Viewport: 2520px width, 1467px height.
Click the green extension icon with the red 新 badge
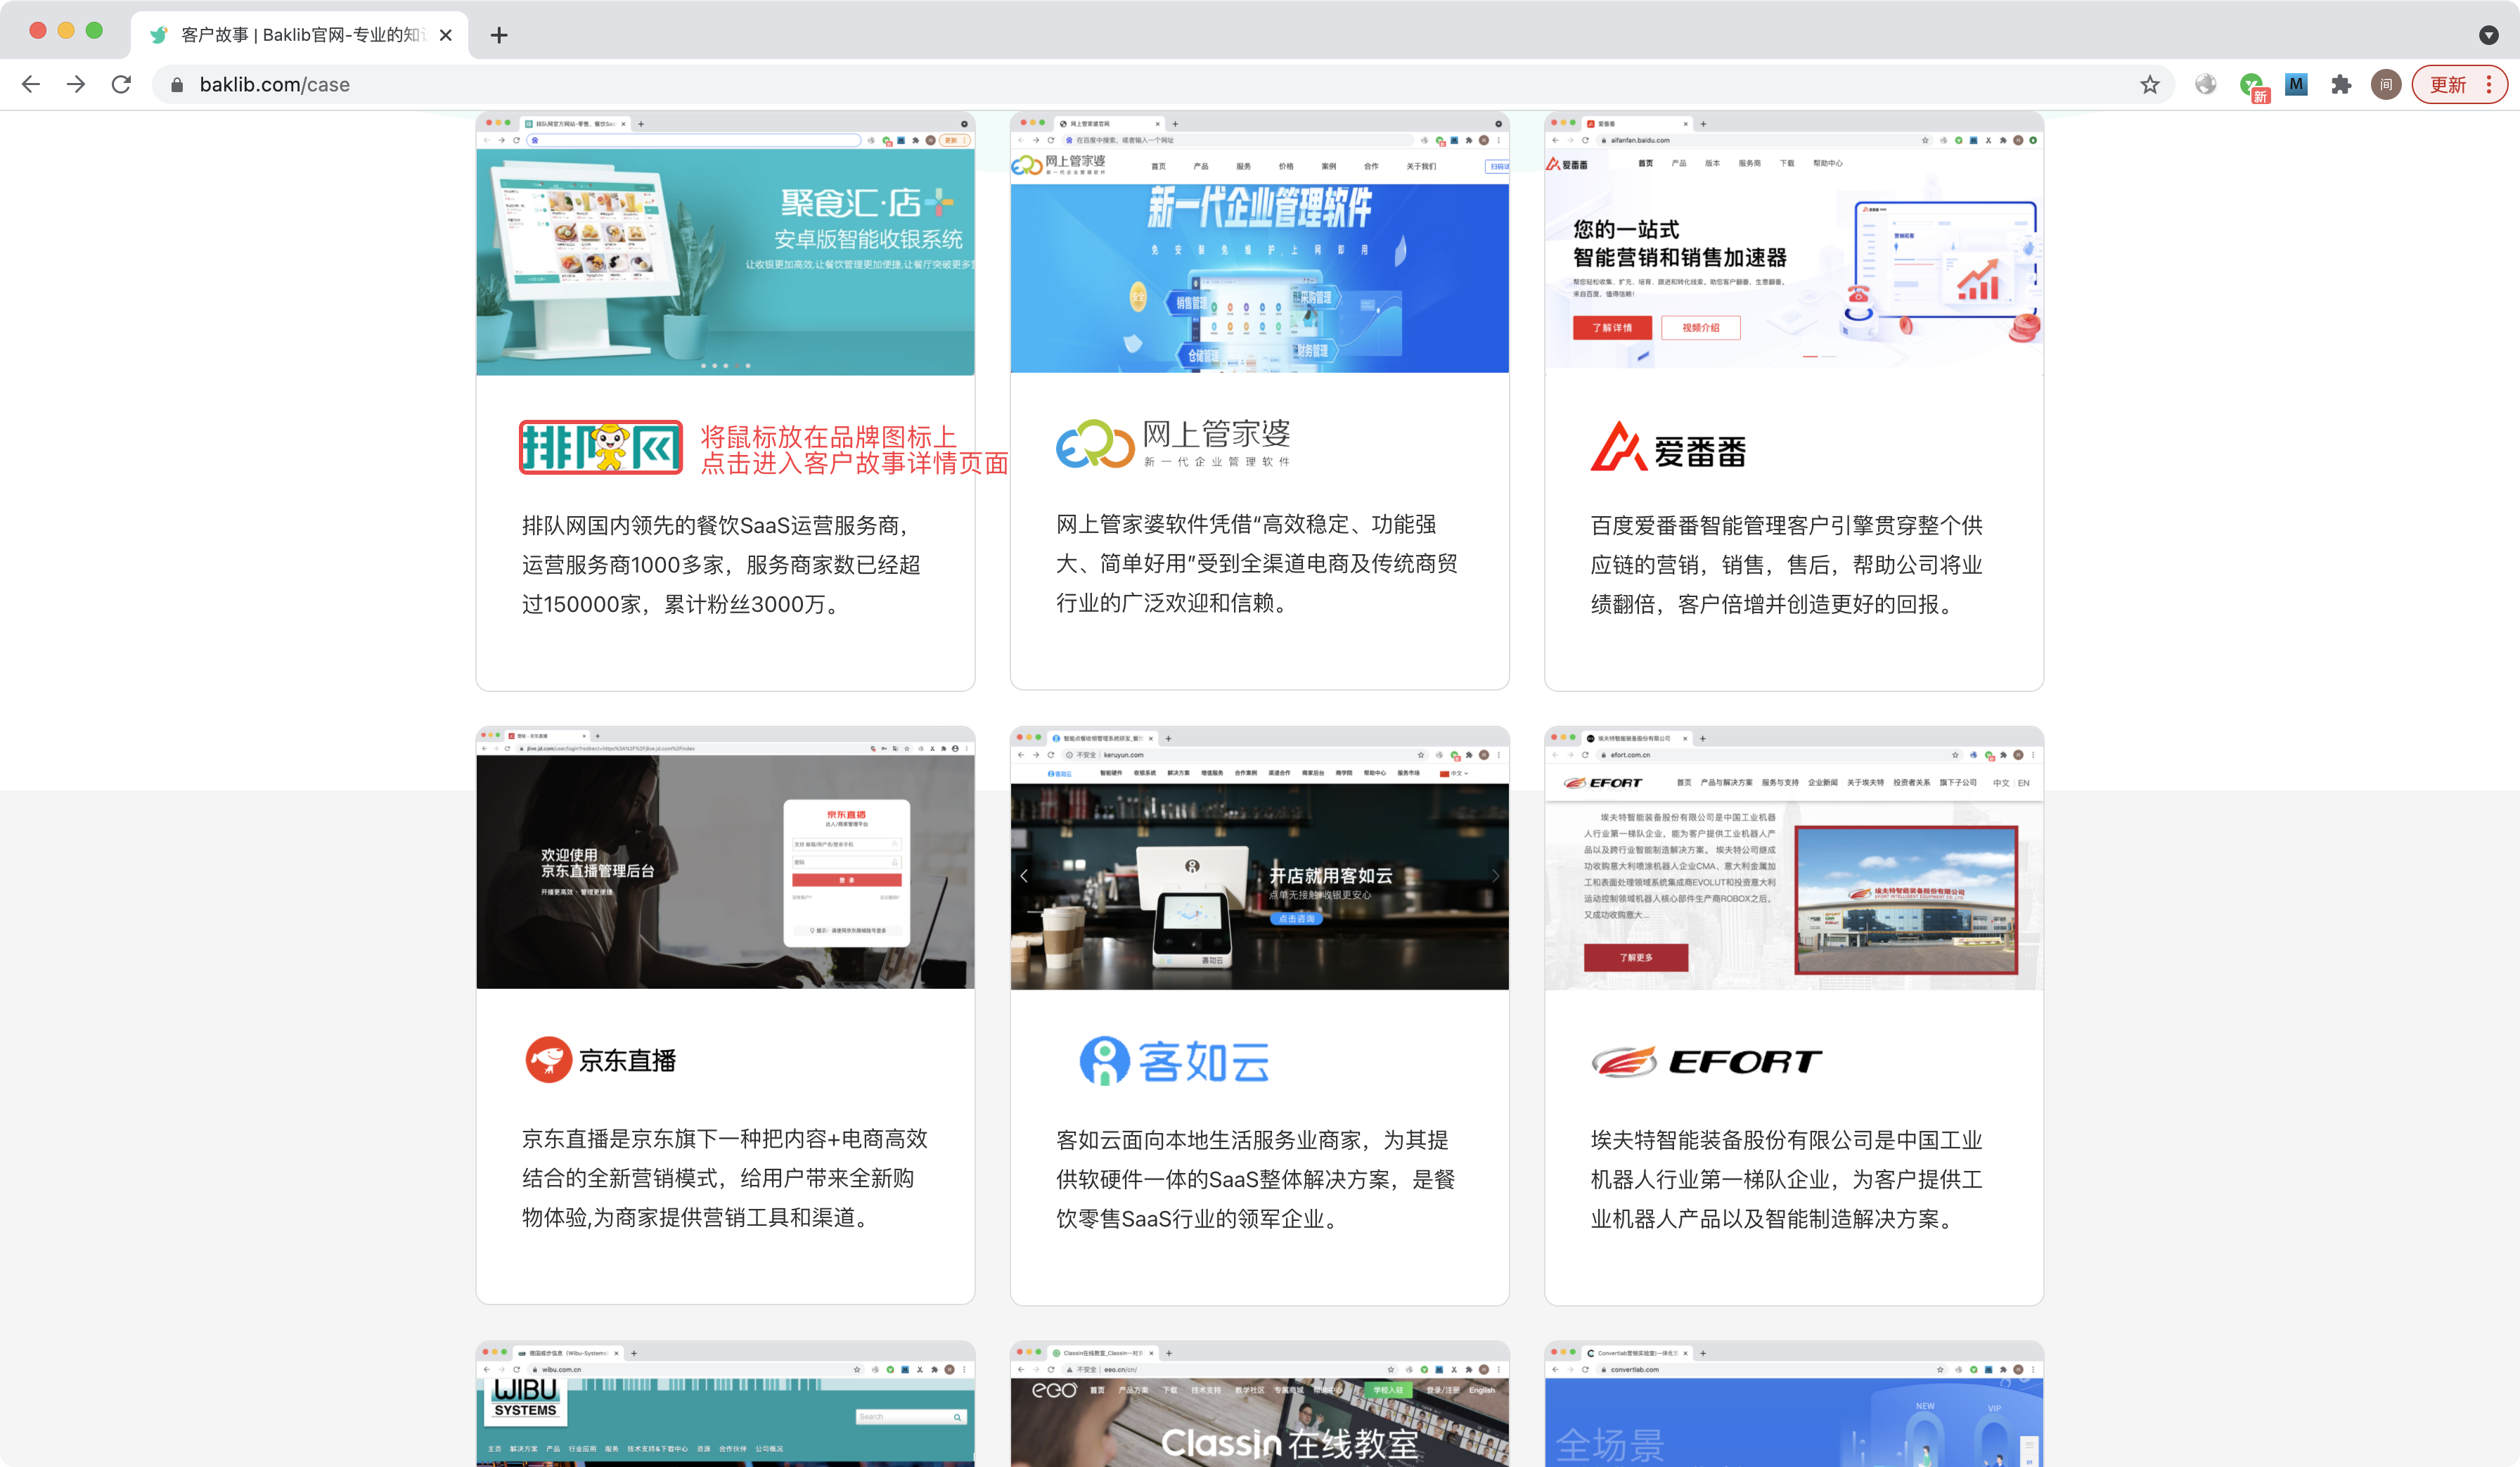click(x=2253, y=87)
